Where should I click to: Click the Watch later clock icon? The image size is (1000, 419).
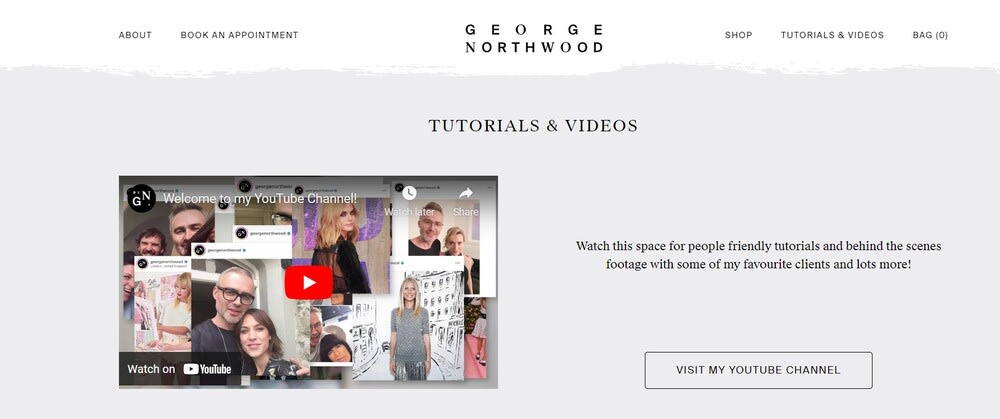[x=409, y=193]
